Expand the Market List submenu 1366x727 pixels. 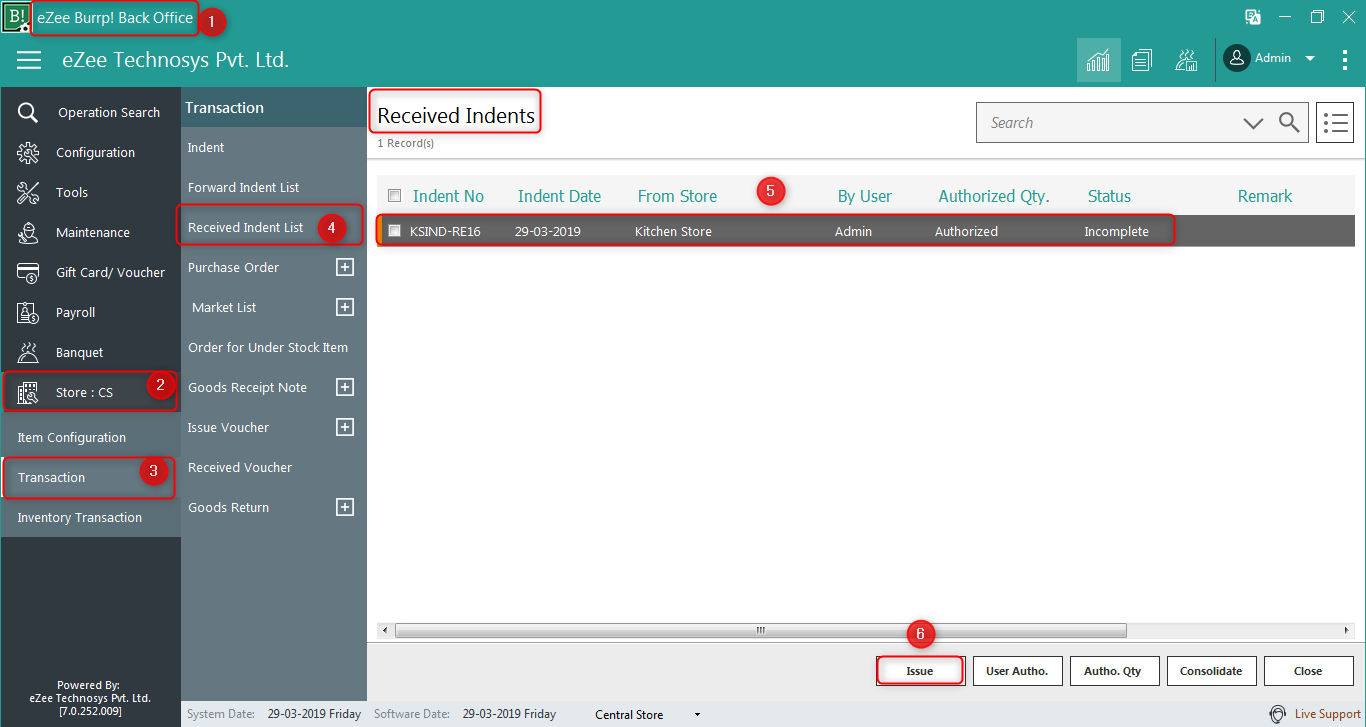pos(345,307)
